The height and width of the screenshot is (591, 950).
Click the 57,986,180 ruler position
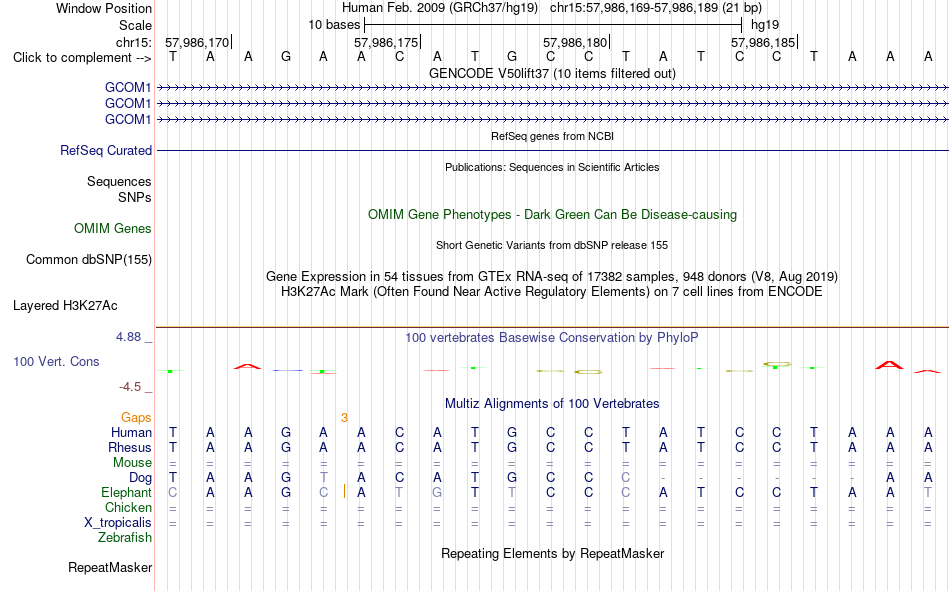click(575, 42)
